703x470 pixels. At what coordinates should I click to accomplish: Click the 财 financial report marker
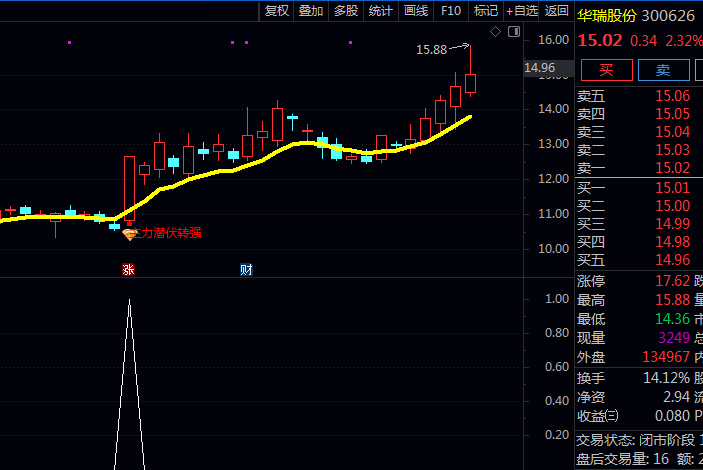click(x=246, y=270)
